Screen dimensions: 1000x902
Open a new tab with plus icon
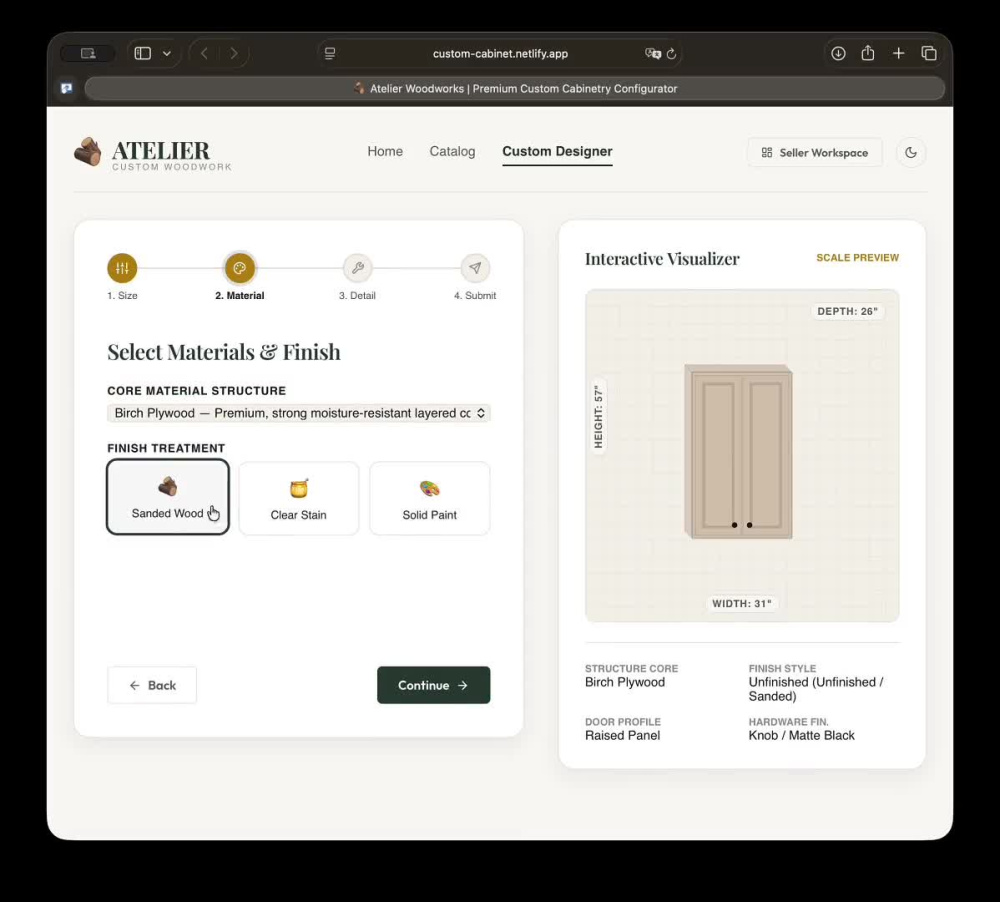(898, 54)
